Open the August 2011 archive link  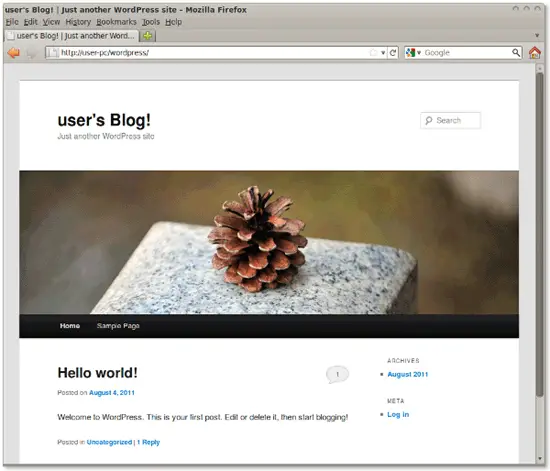pos(408,375)
